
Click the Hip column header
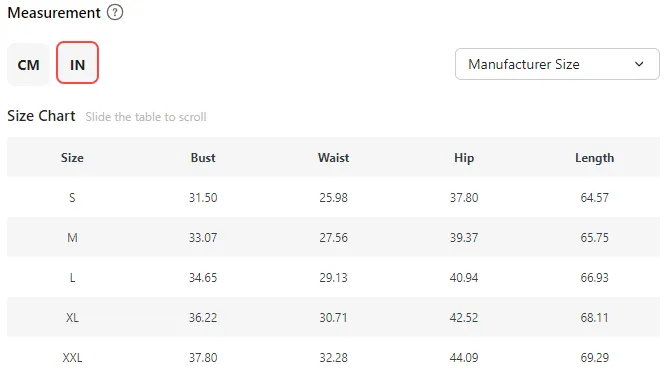[x=464, y=158]
